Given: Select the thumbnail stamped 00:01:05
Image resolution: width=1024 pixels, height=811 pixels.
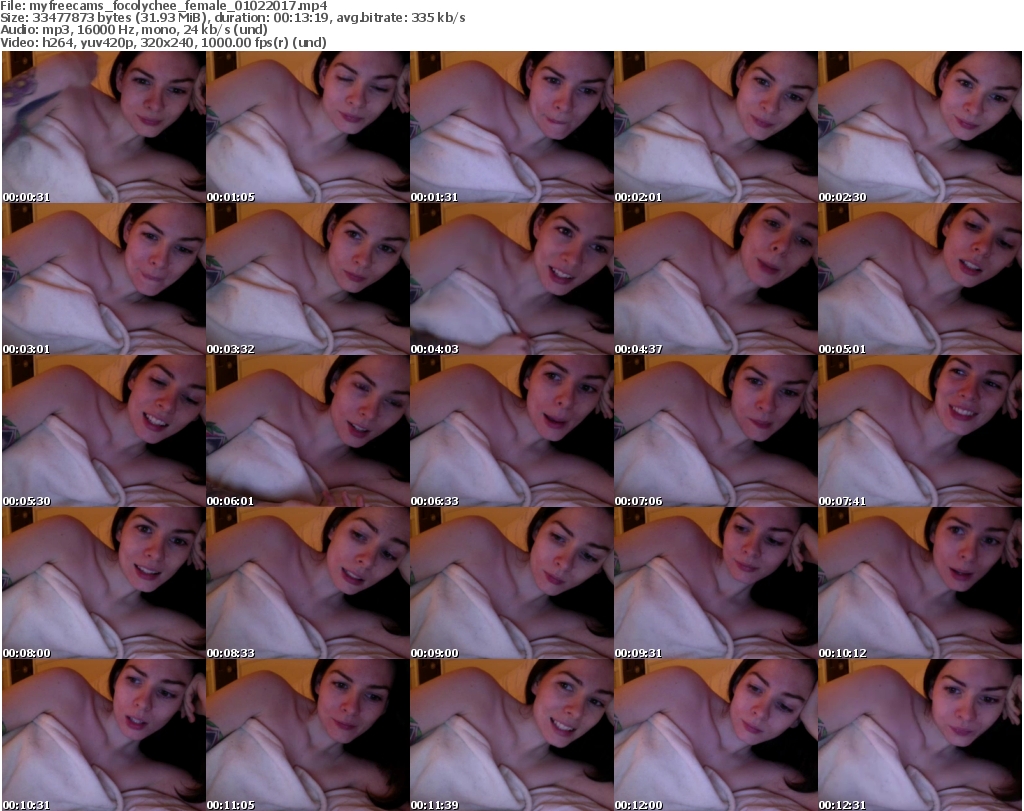Looking at the screenshot, I should point(308,127).
